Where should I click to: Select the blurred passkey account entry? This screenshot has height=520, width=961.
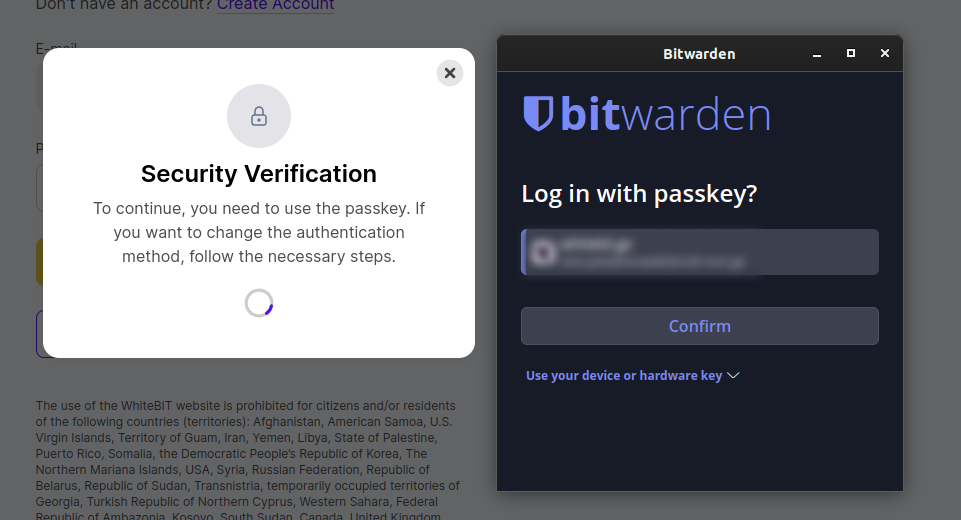click(x=700, y=252)
